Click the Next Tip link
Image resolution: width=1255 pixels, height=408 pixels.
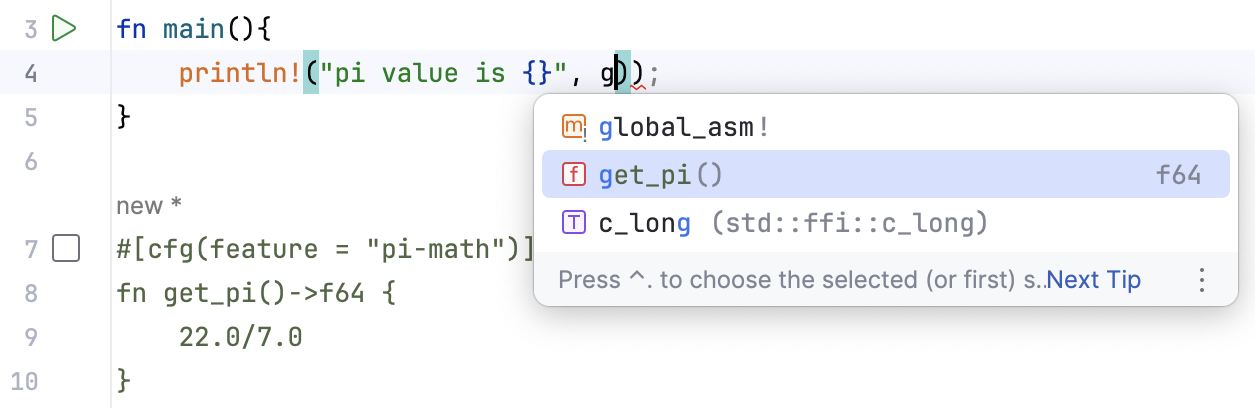click(1094, 280)
